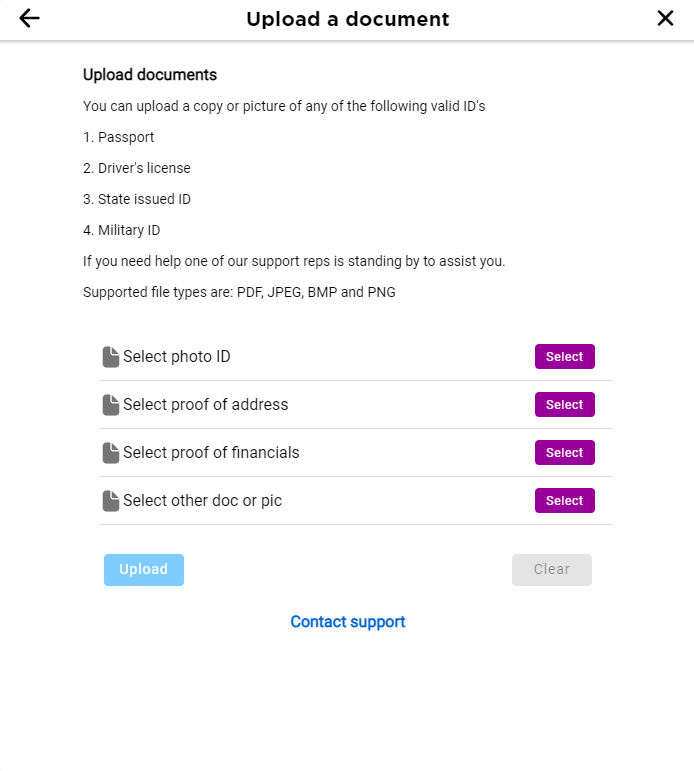Close the Upload a document dialog
The height and width of the screenshot is (771, 694).
tap(665, 19)
